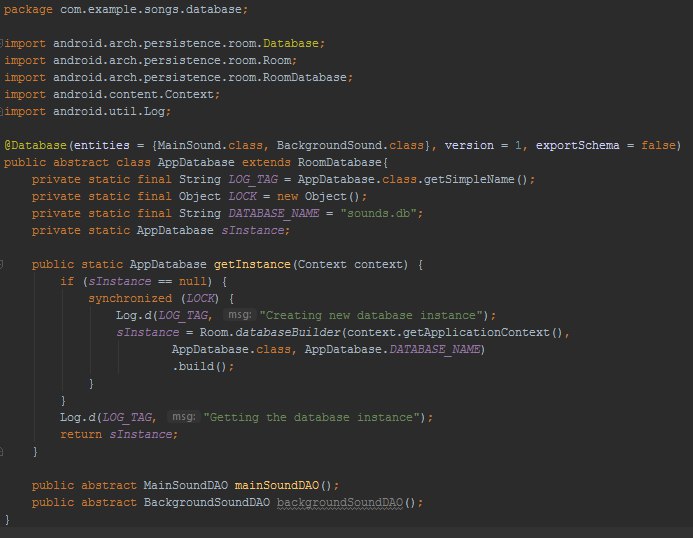Image resolution: width=693 pixels, height=538 pixels.
Task: Click android.util.Log import
Action: coord(109,111)
